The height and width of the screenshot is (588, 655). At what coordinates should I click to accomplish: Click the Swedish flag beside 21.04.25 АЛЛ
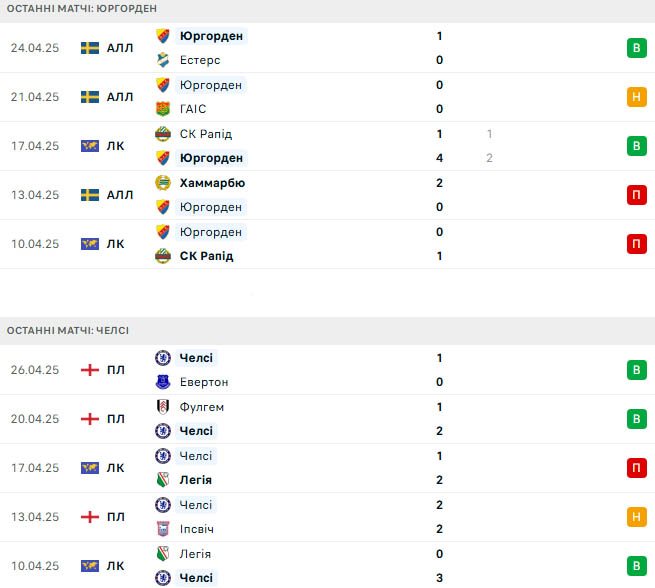(90, 97)
